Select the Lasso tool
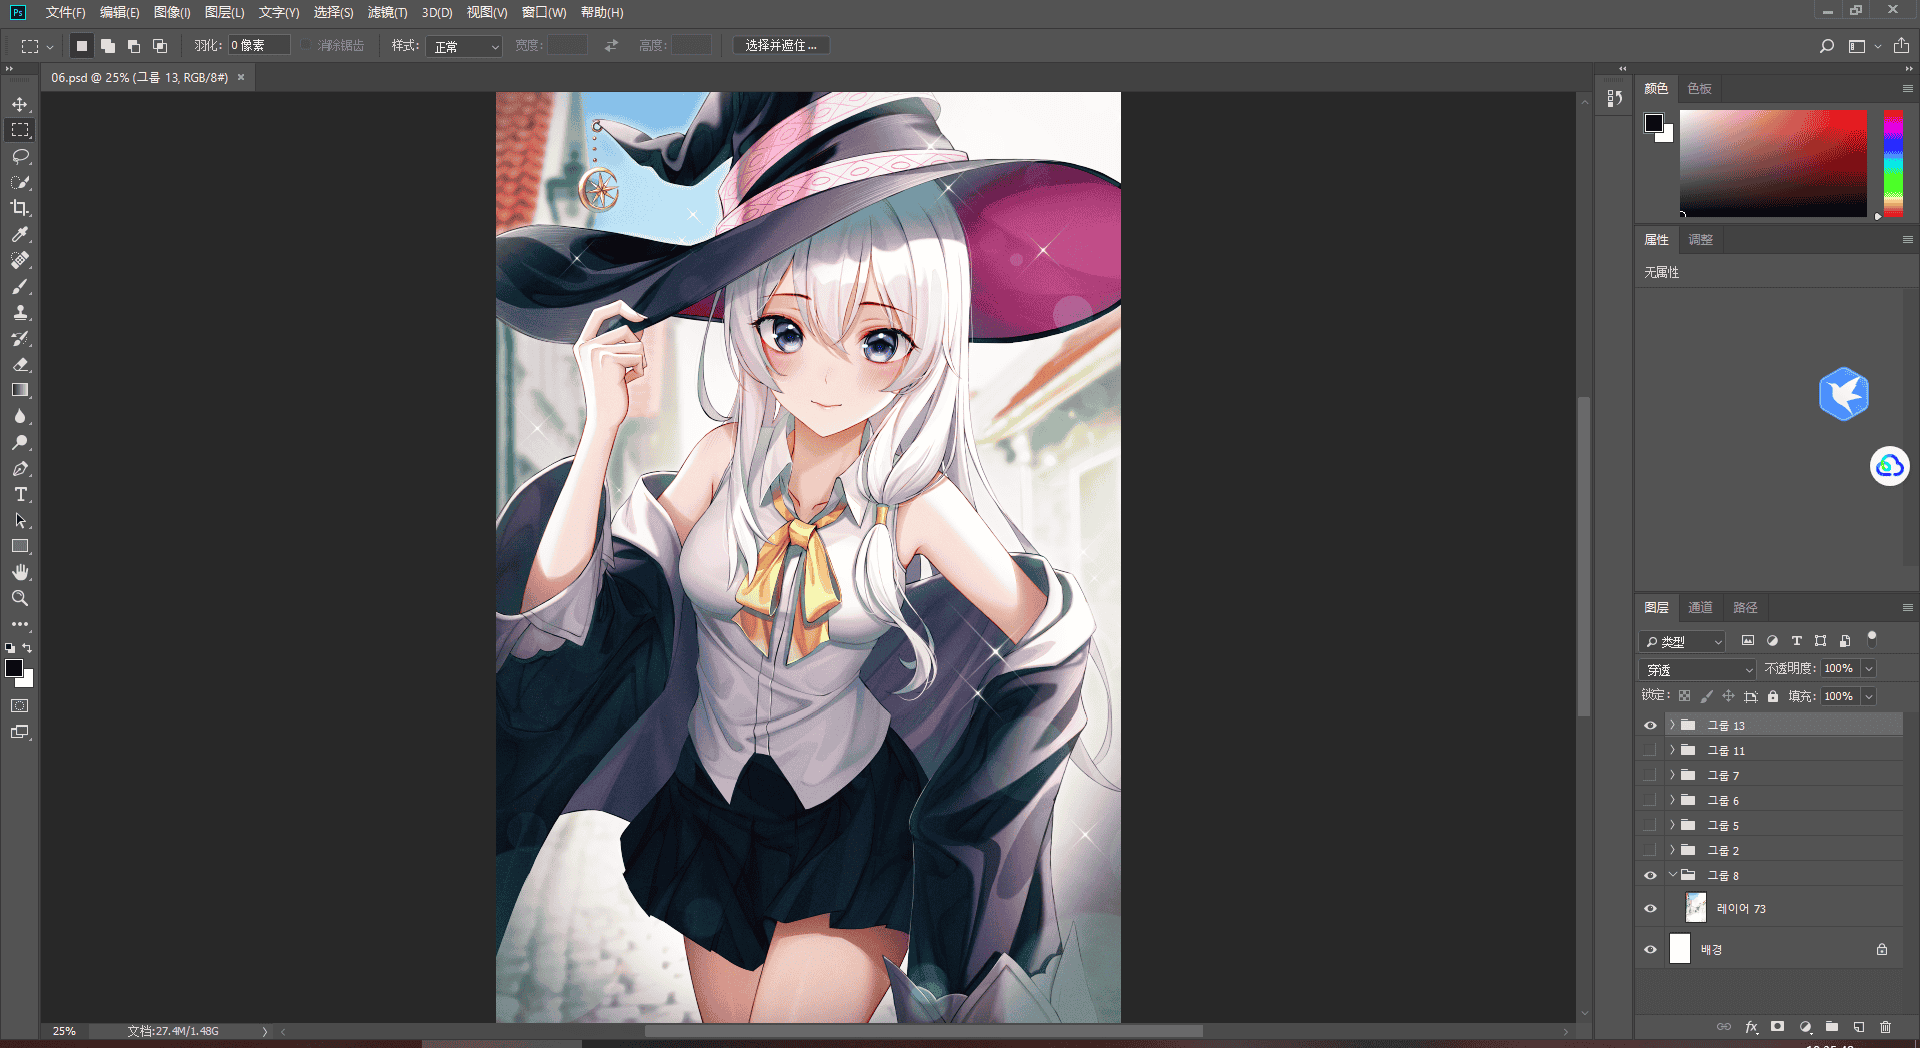This screenshot has width=1920, height=1048. (20, 156)
